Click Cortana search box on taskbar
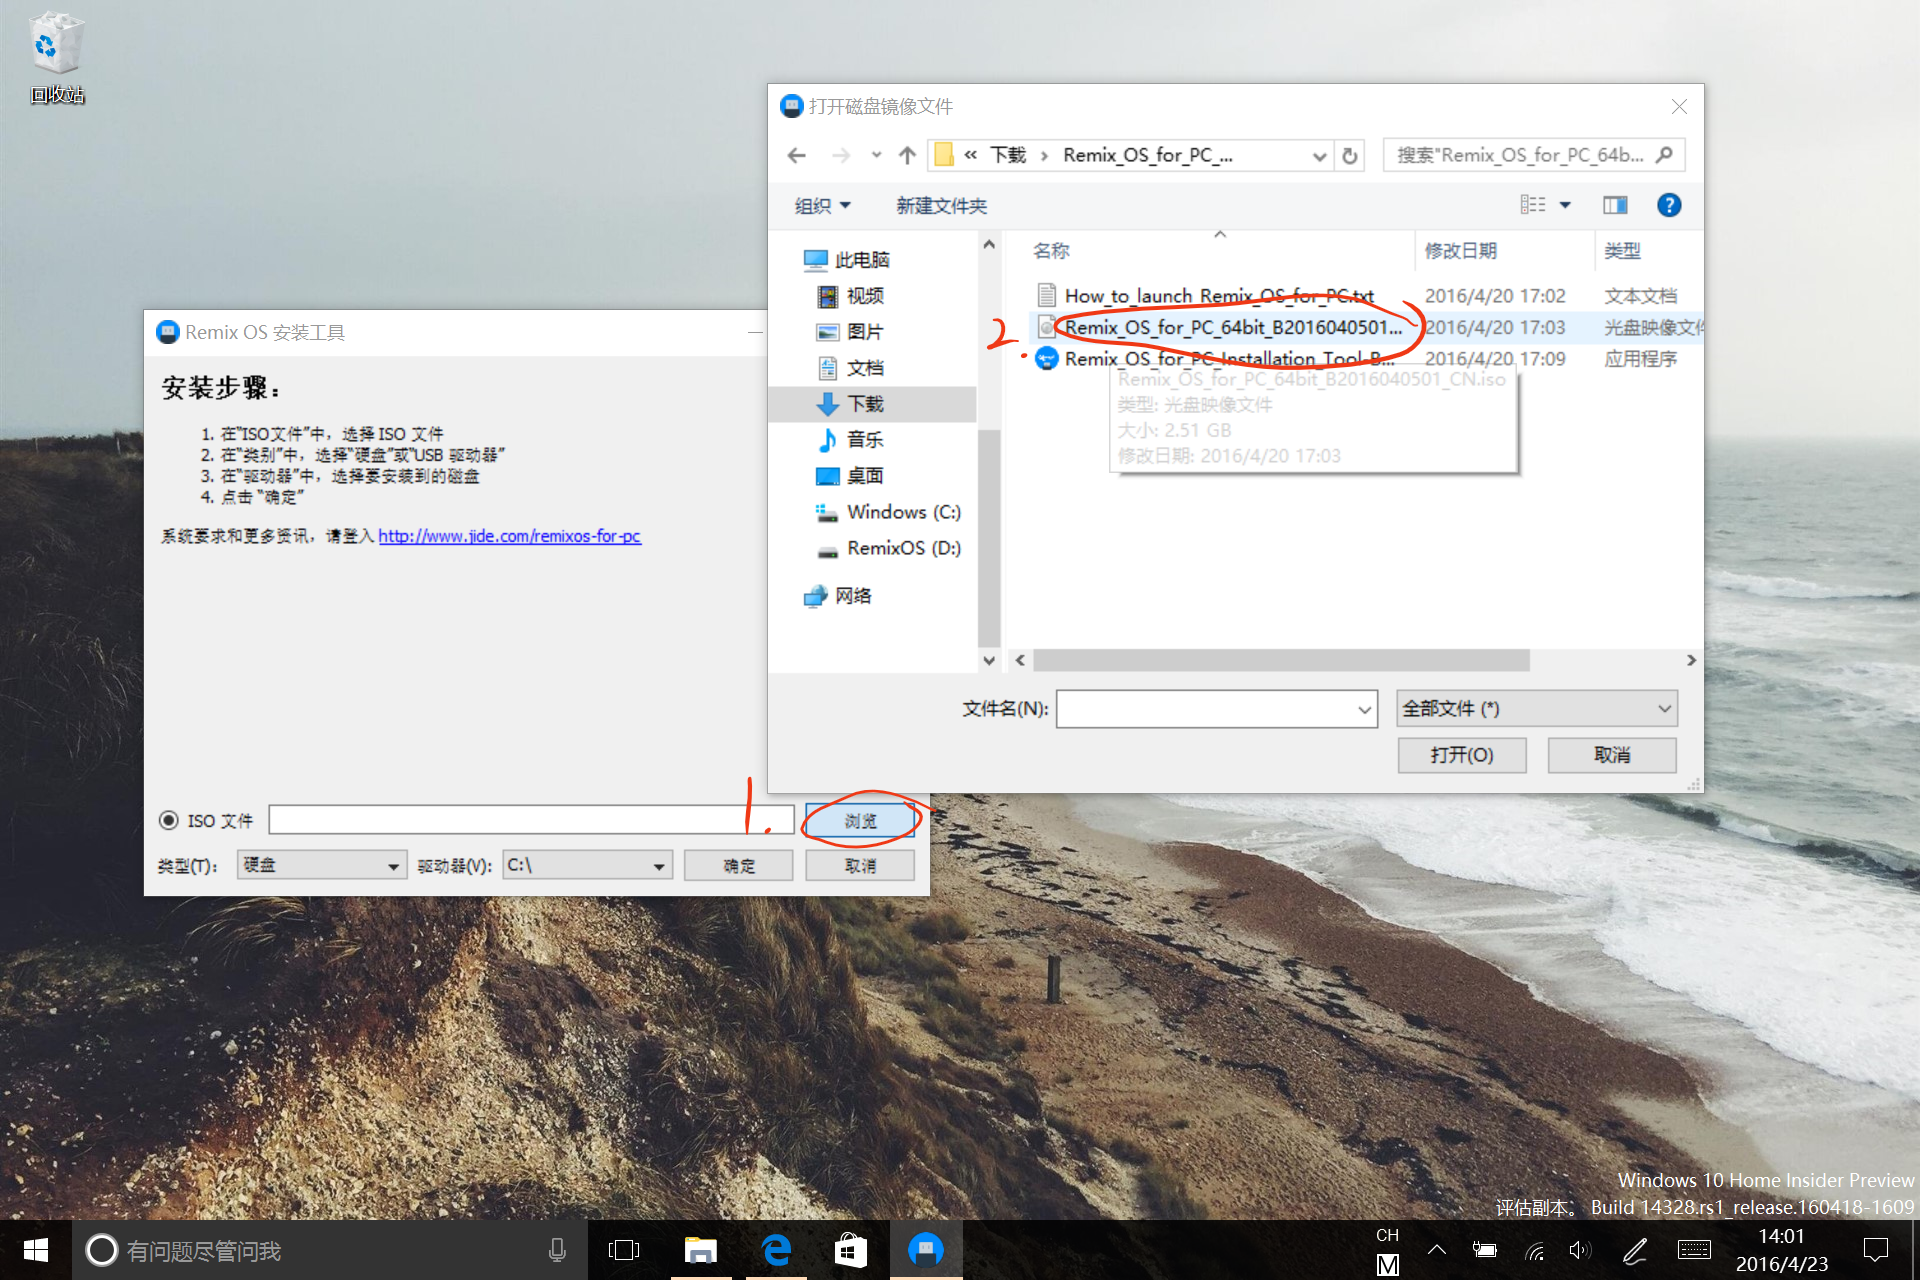1920x1280 pixels. click(330, 1250)
